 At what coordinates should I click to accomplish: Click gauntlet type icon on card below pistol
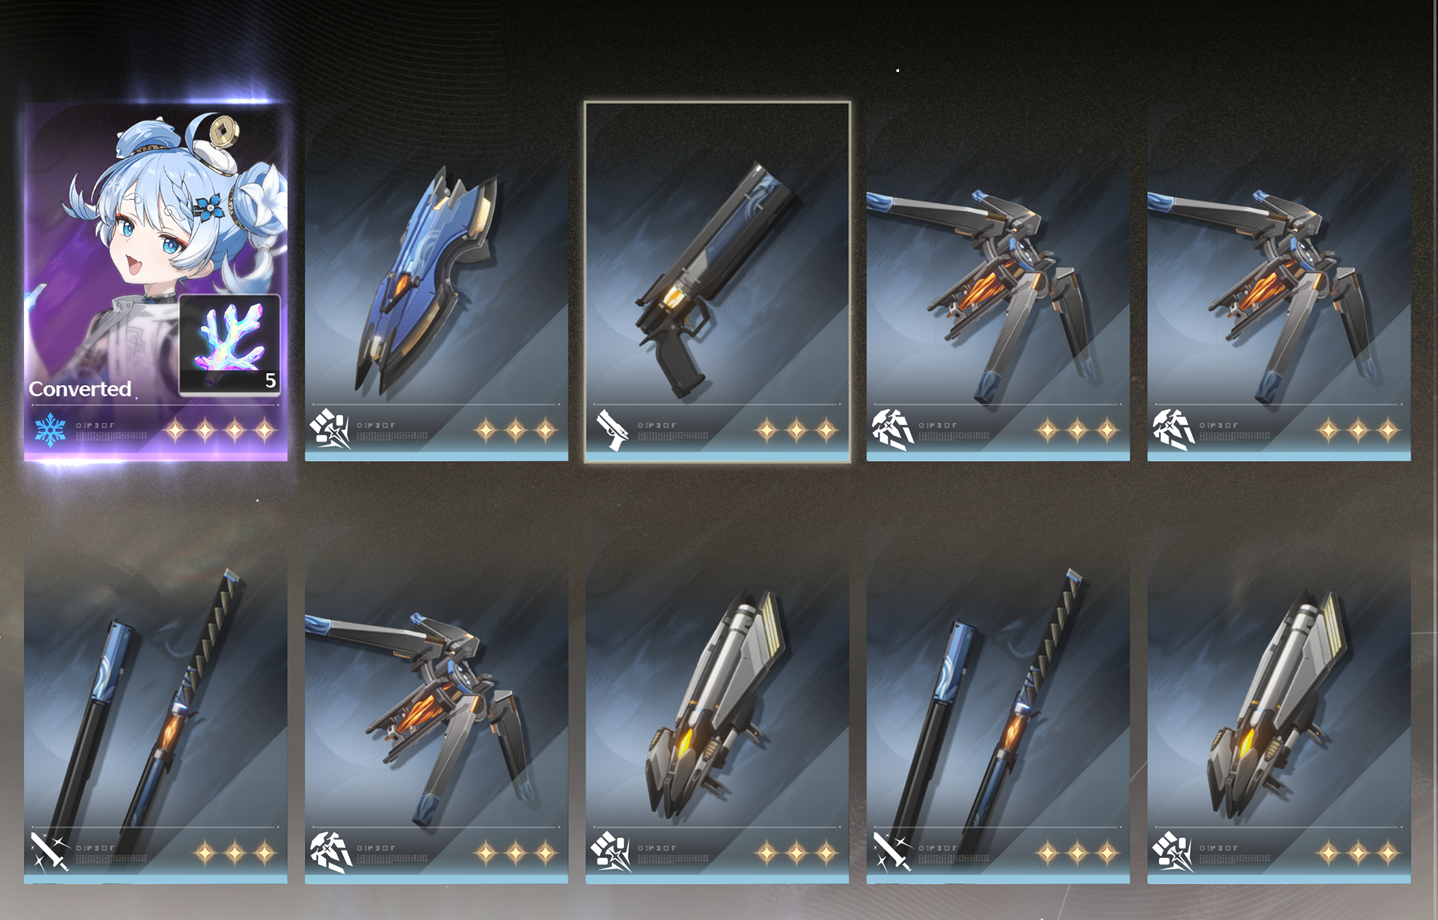[610, 852]
